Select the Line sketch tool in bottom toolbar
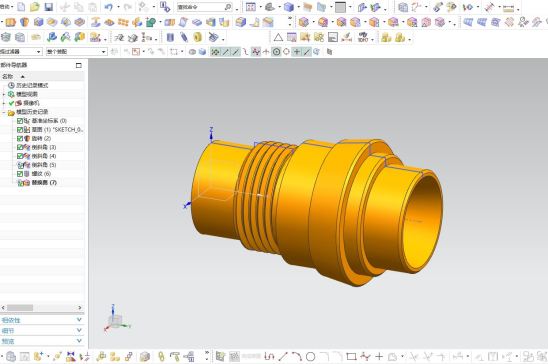The height and width of the screenshot is (364, 548). click(283, 357)
